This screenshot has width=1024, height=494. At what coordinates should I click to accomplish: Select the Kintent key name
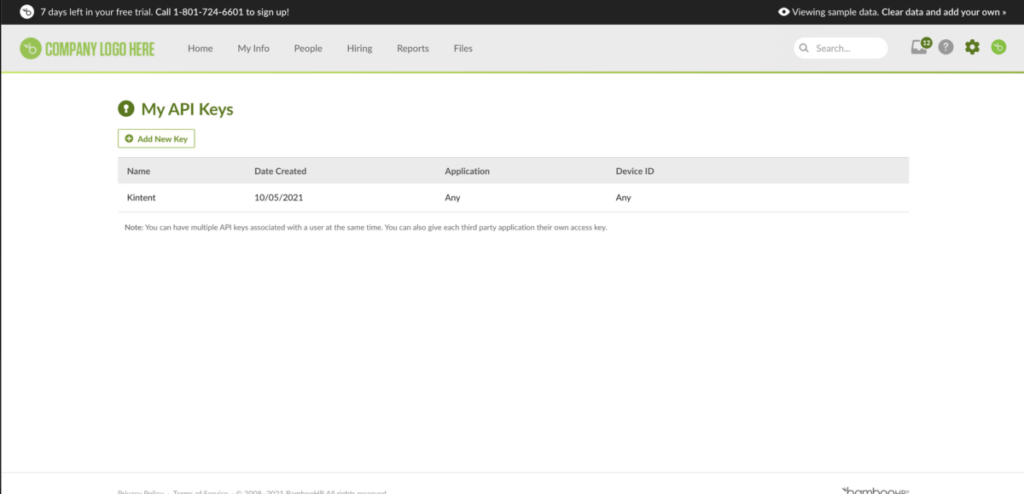(141, 197)
